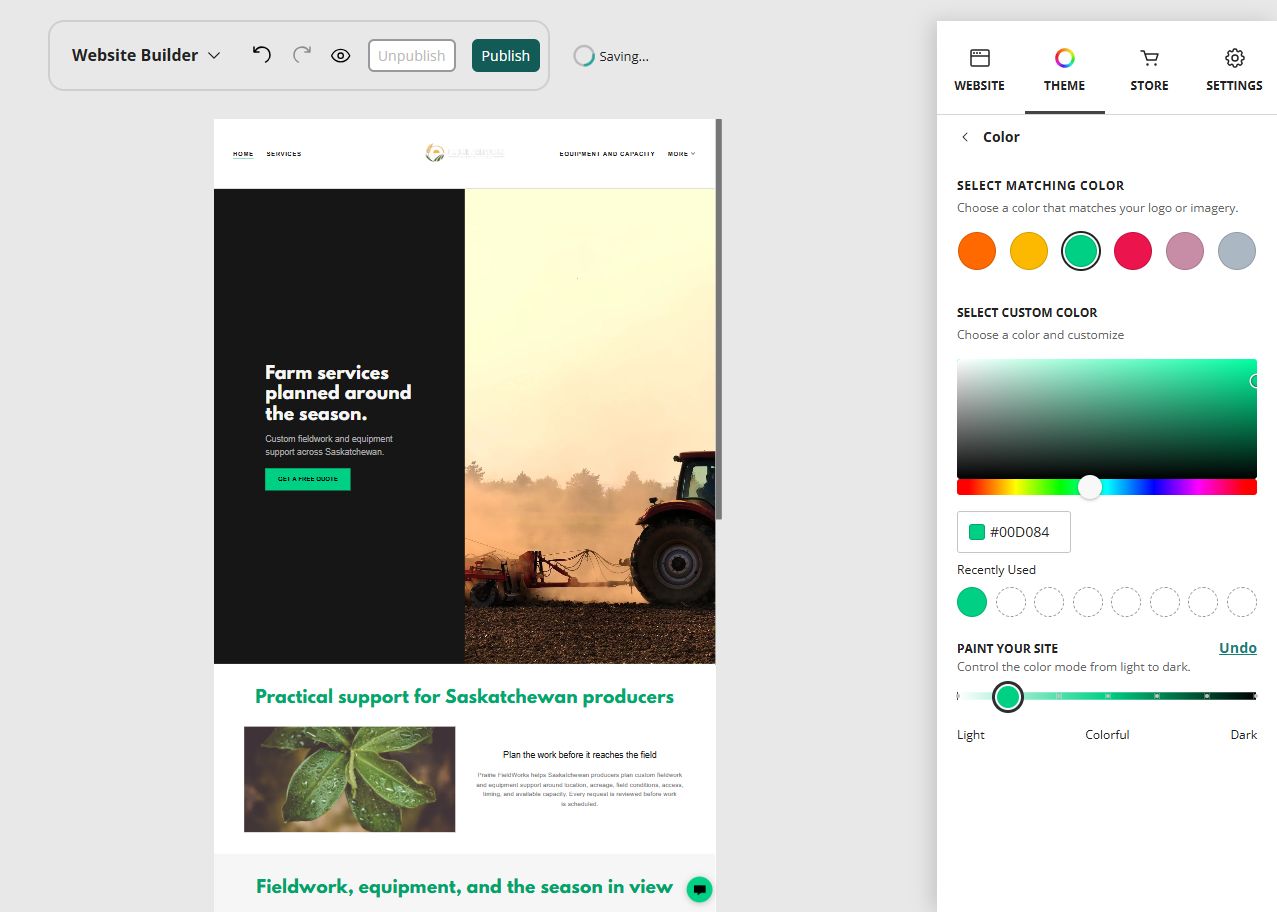Click the site logo in preview header
This screenshot has height=912, width=1277.
[x=465, y=153]
